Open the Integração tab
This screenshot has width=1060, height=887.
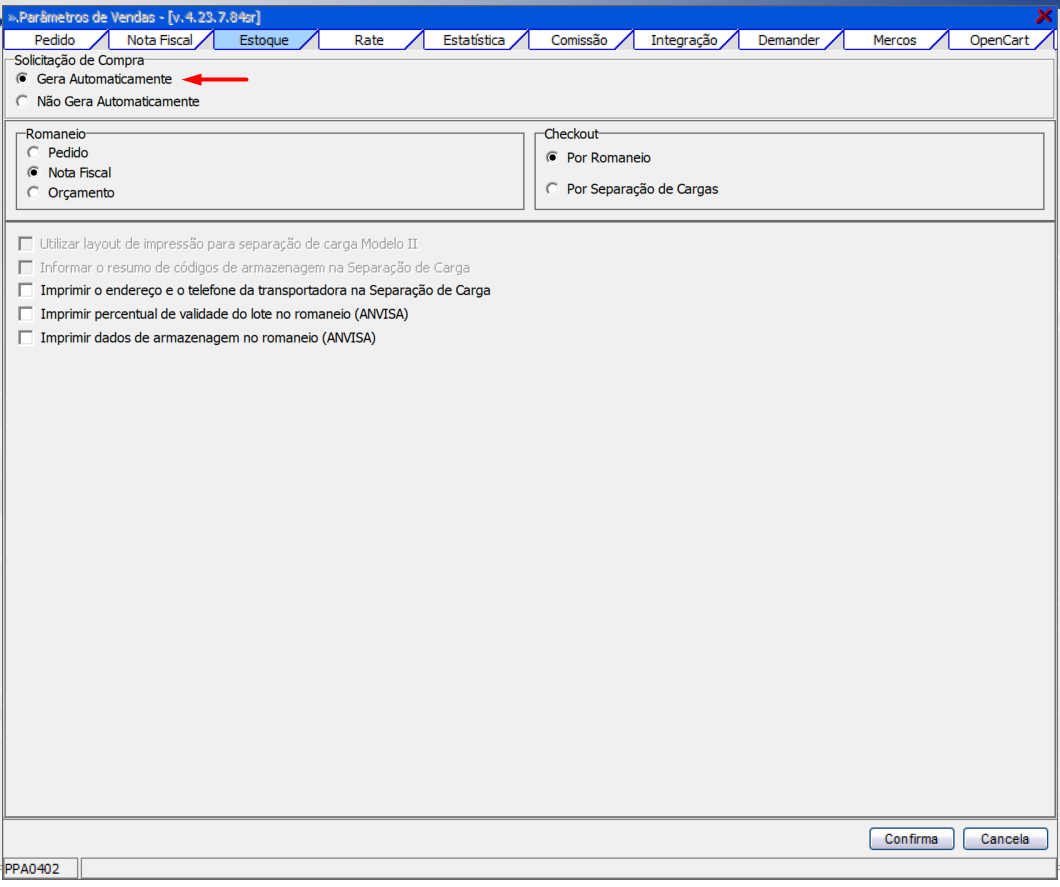click(683, 40)
